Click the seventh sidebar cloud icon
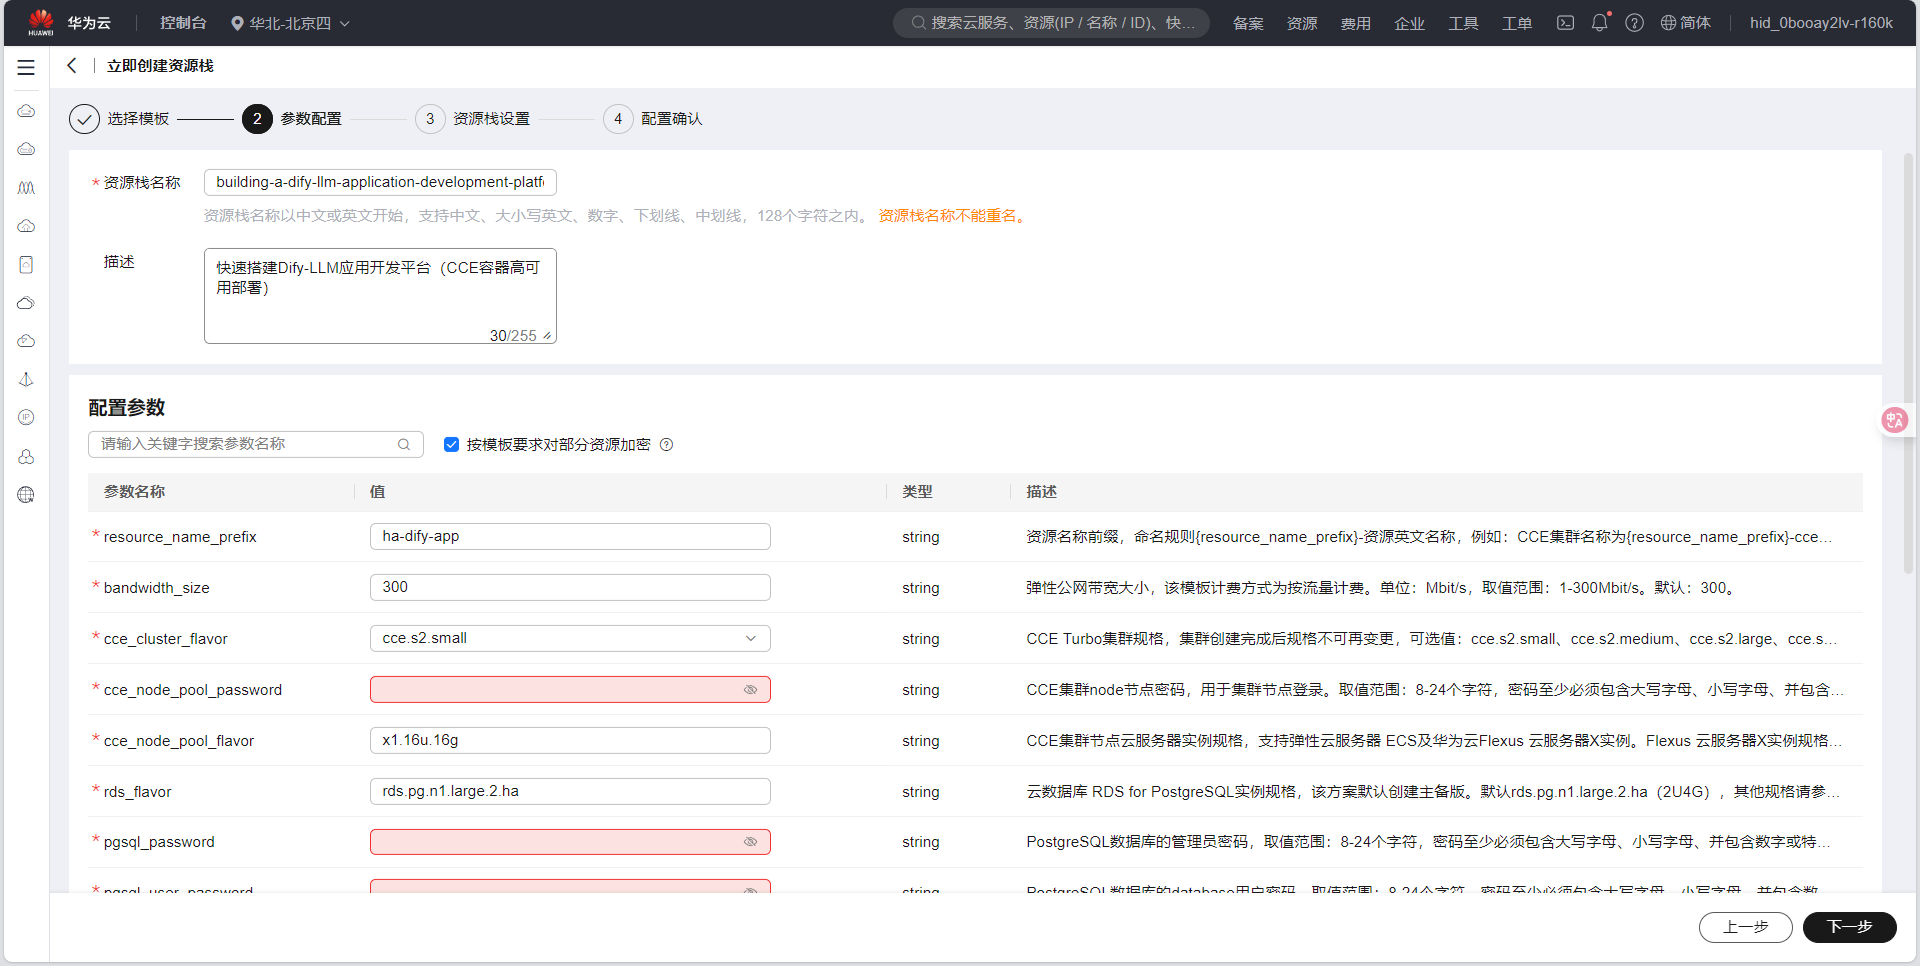Image resolution: width=1920 pixels, height=966 pixels. click(x=26, y=341)
